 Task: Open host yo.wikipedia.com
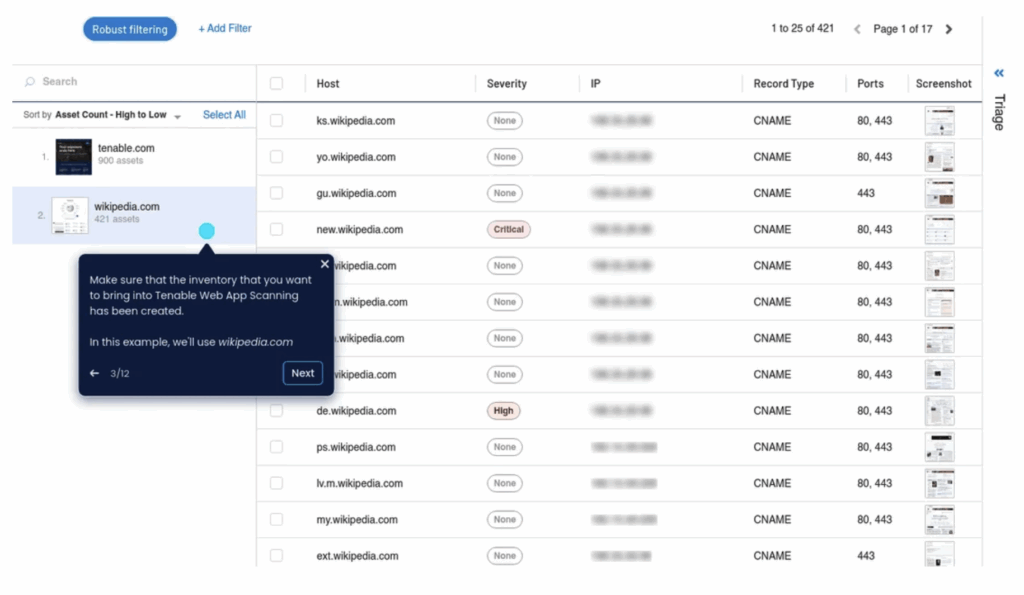356,157
